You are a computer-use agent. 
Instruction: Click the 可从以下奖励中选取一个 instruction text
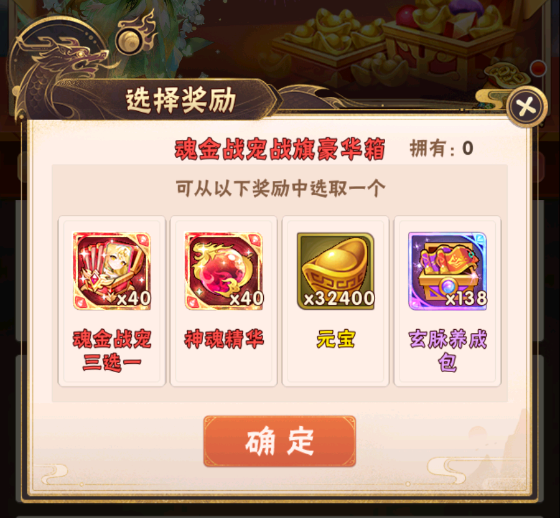pos(280,188)
